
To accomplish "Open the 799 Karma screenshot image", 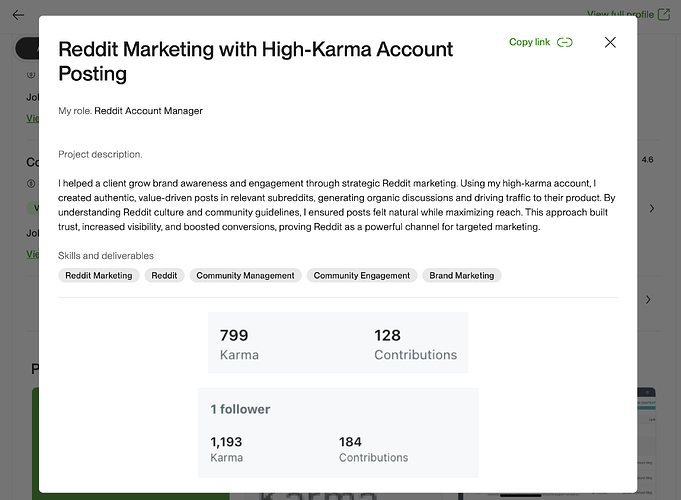I will coord(337,344).
